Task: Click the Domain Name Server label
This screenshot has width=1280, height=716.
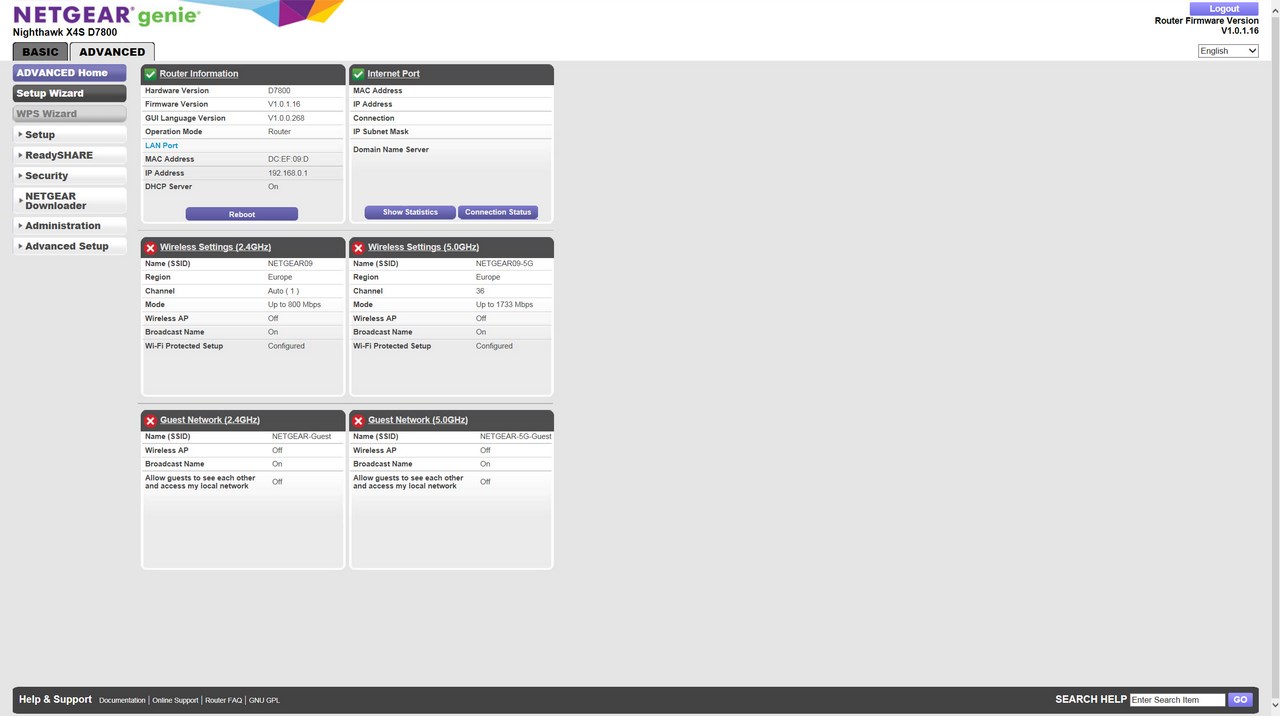Action: pyautogui.click(x=391, y=150)
